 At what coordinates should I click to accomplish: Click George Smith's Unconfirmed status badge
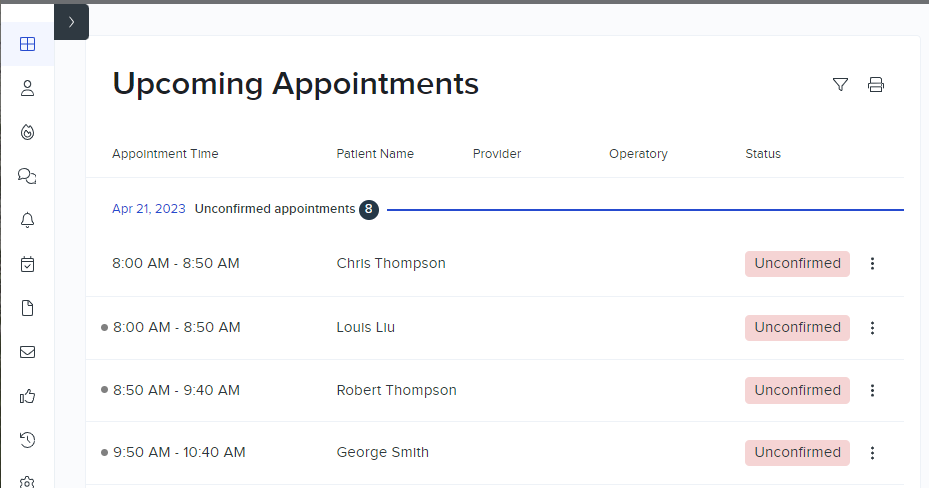click(797, 453)
